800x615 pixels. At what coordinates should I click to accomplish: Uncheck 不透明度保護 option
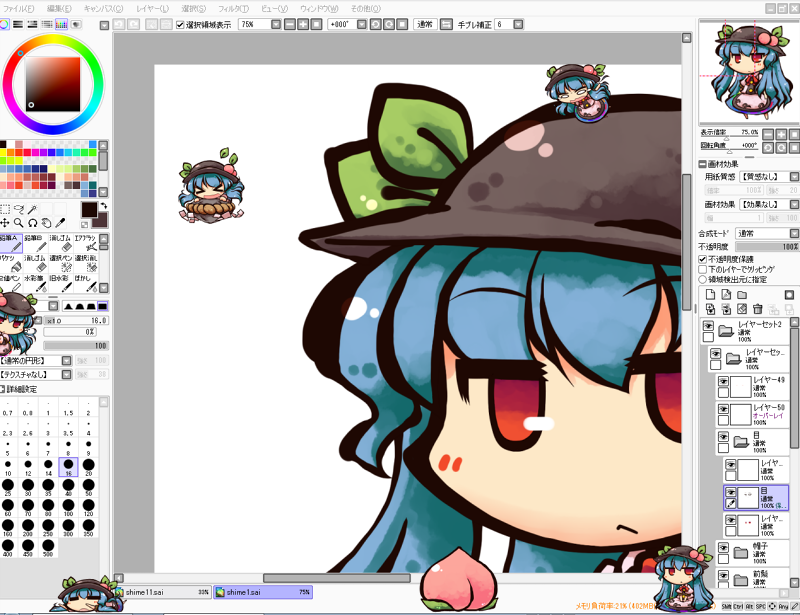pyautogui.click(x=702, y=259)
